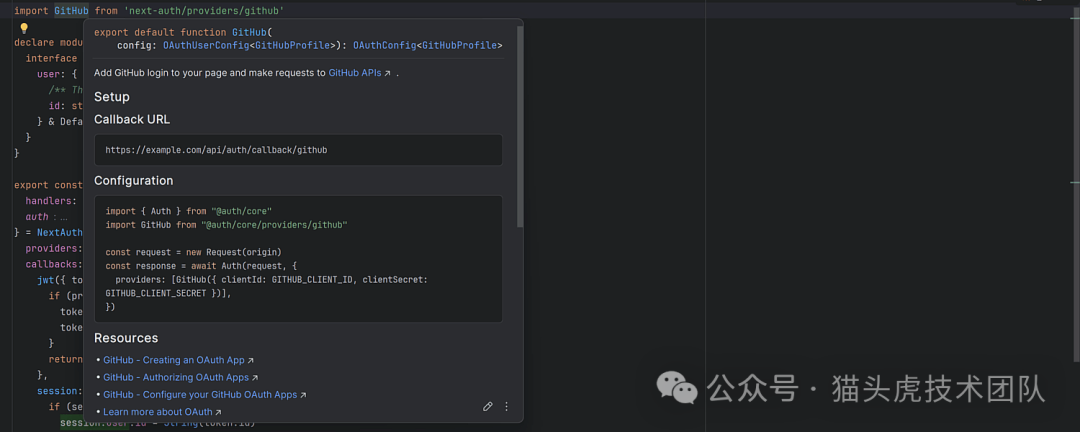Click the callback URL code block

pyautogui.click(x=298, y=150)
